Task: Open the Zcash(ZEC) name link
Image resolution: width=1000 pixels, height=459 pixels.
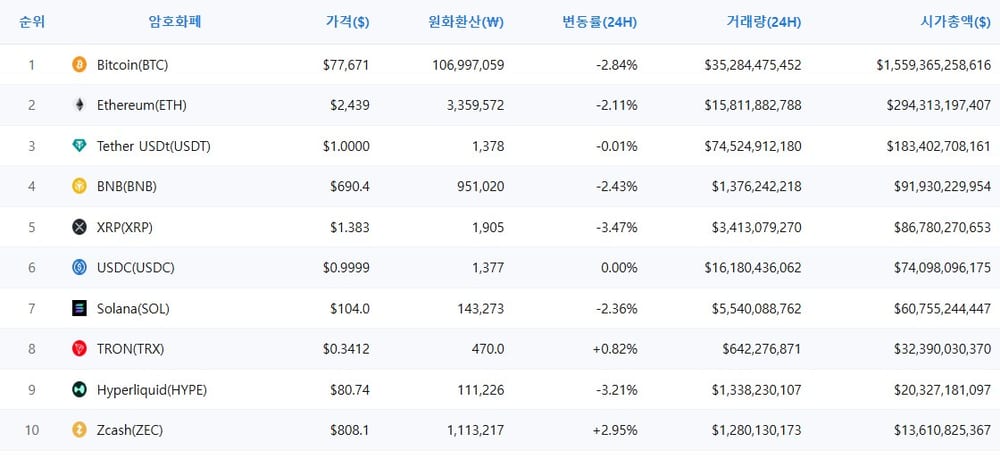Action: pos(130,430)
